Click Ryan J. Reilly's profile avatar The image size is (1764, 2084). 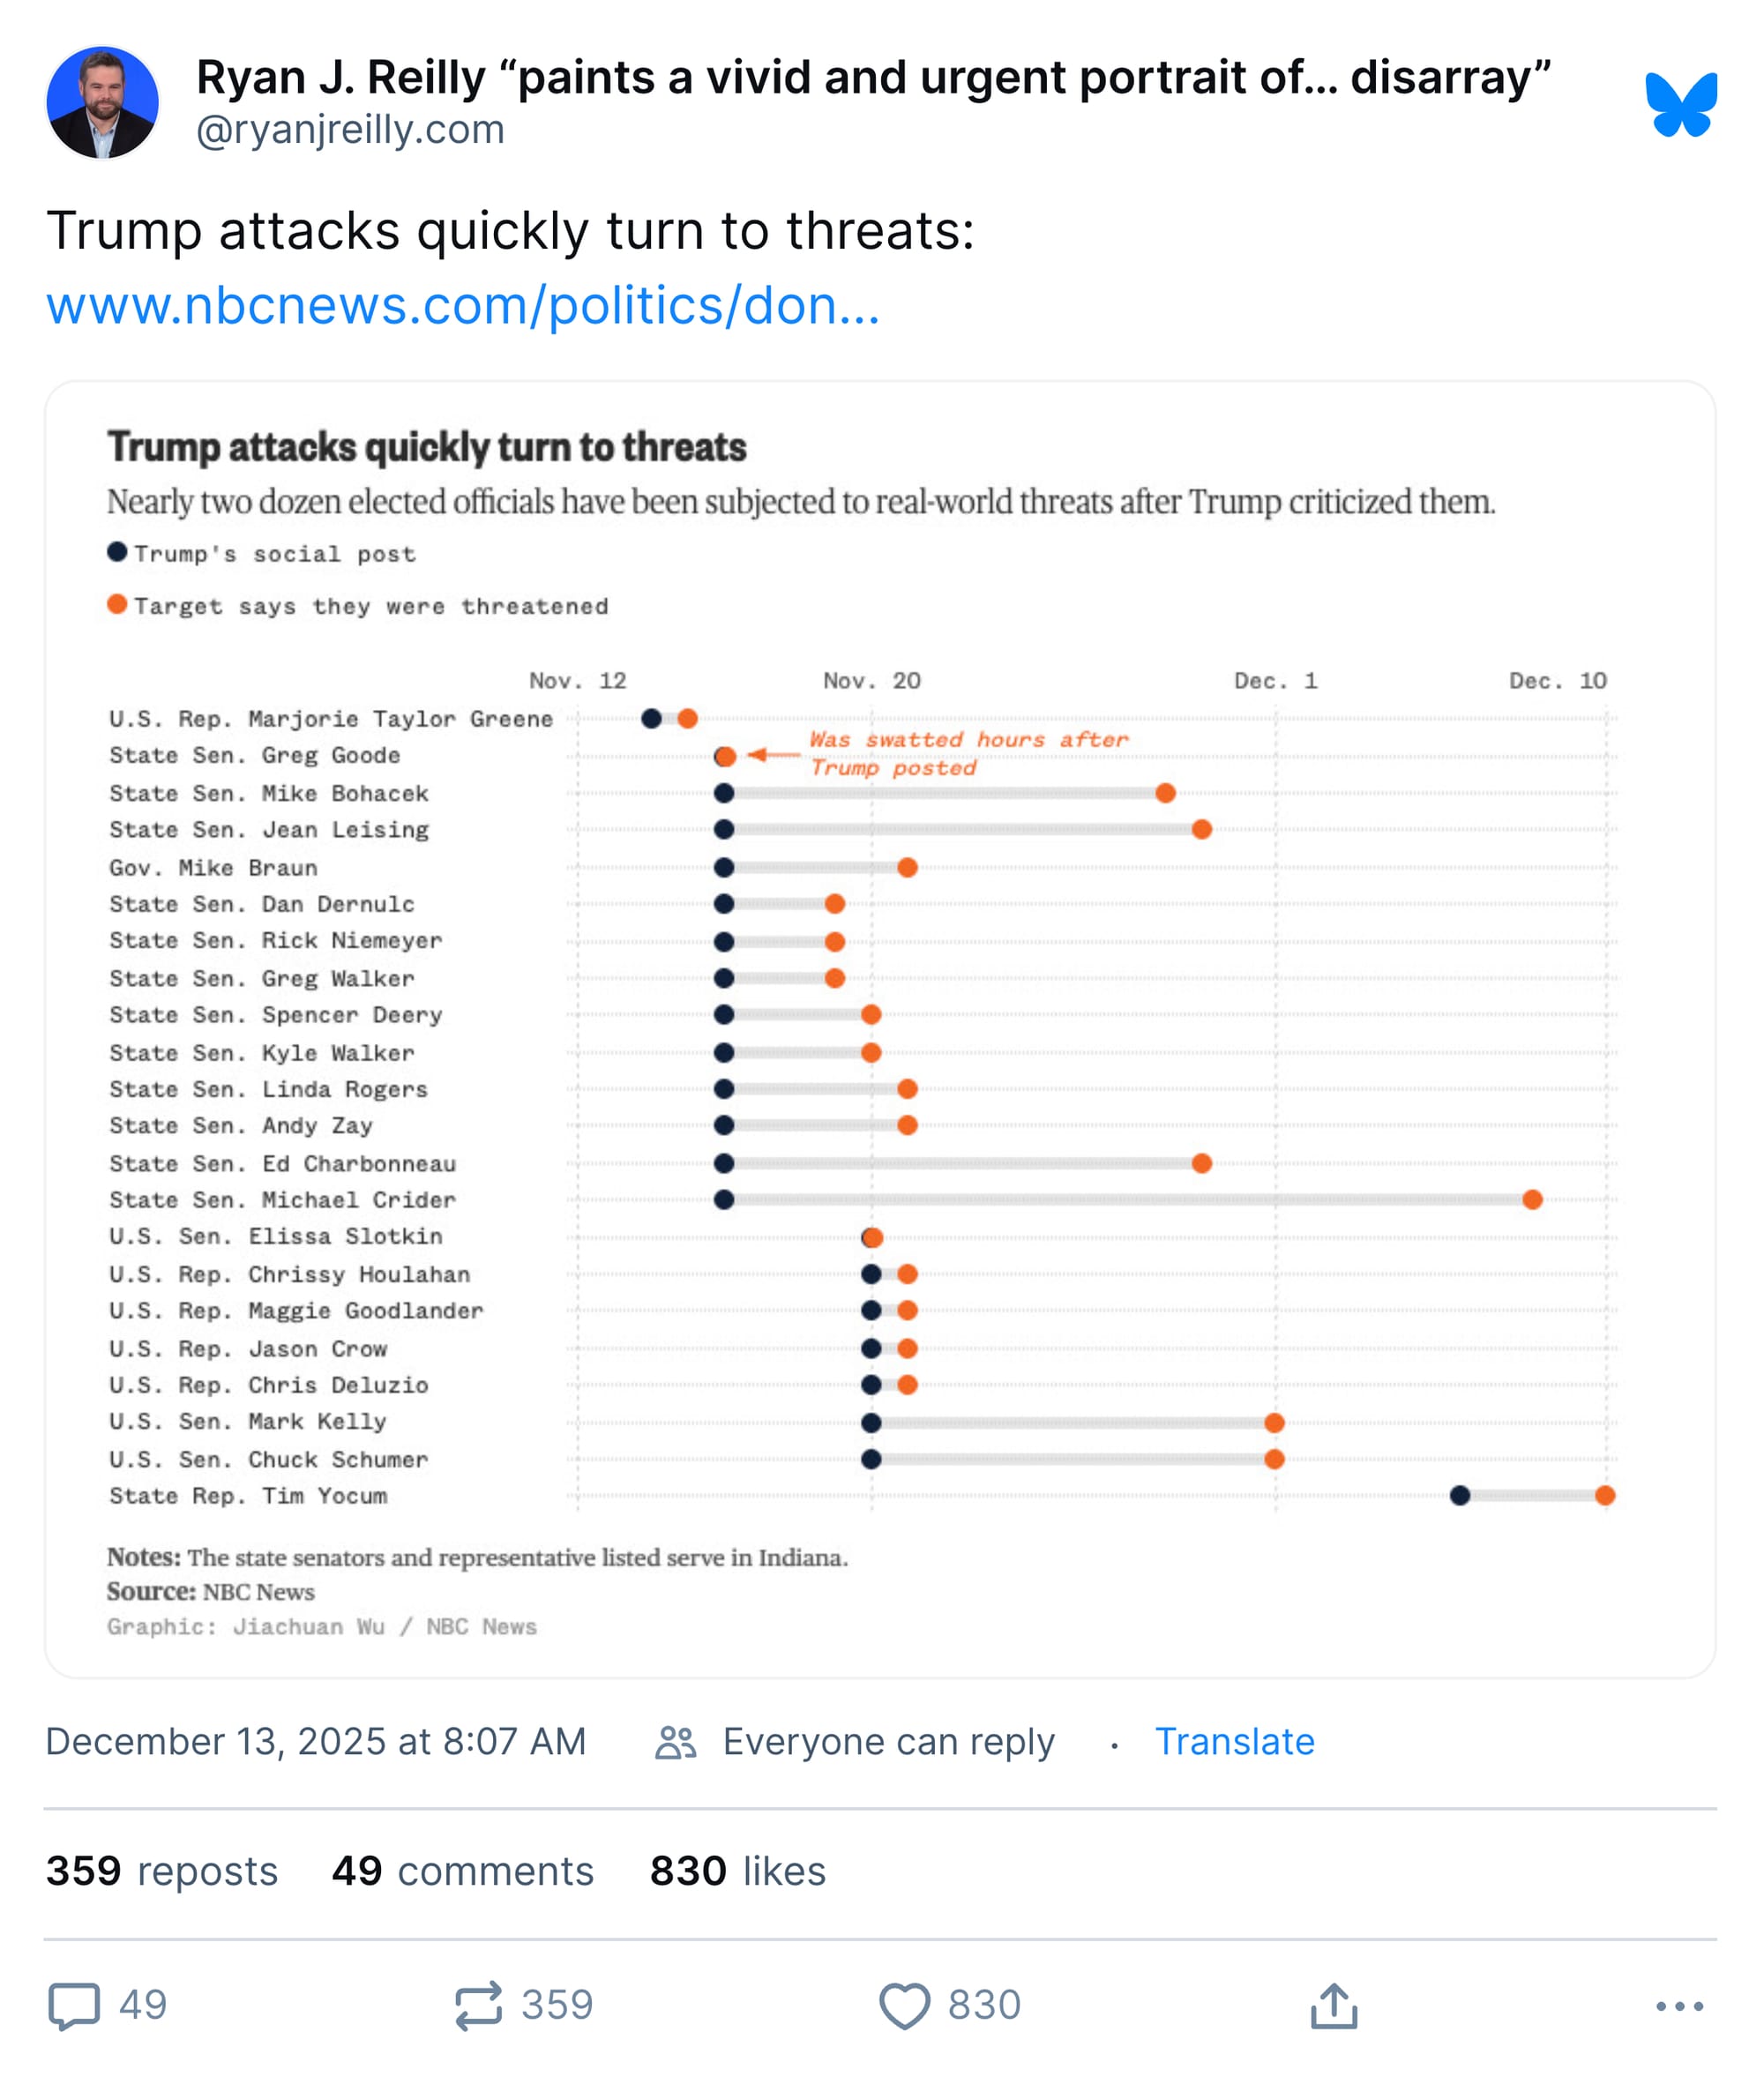102,102
